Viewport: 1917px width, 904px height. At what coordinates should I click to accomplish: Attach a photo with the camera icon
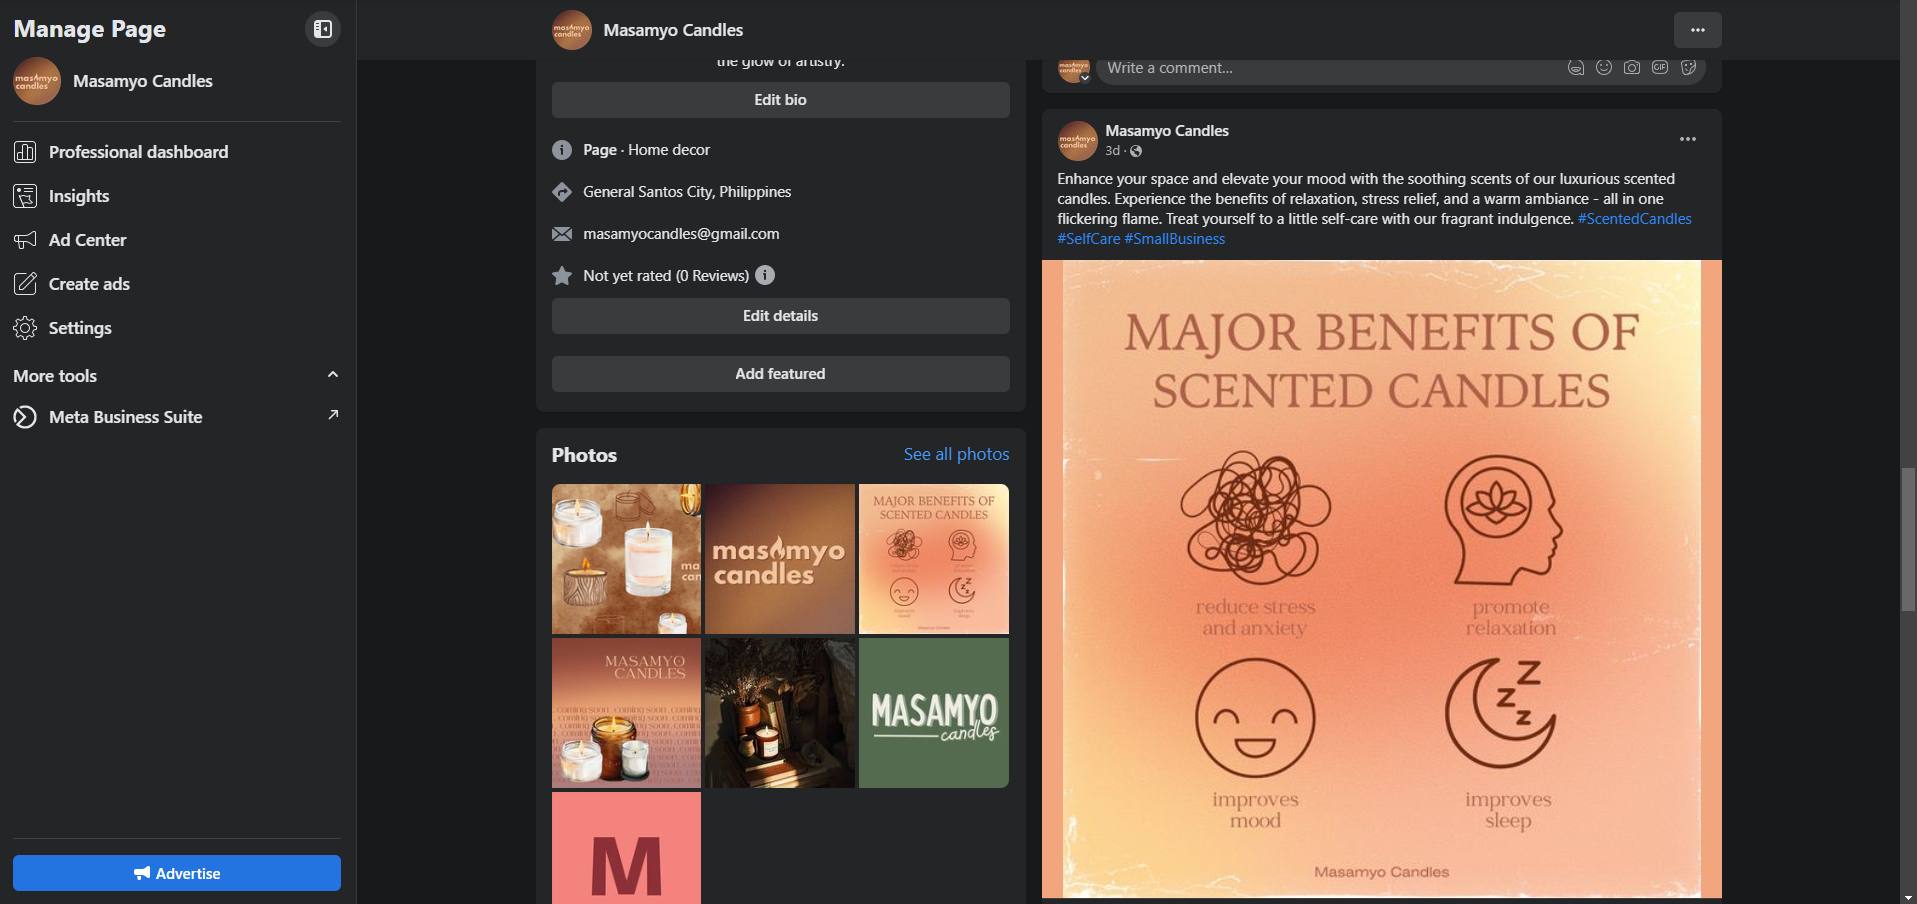pyautogui.click(x=1632, y=68)
